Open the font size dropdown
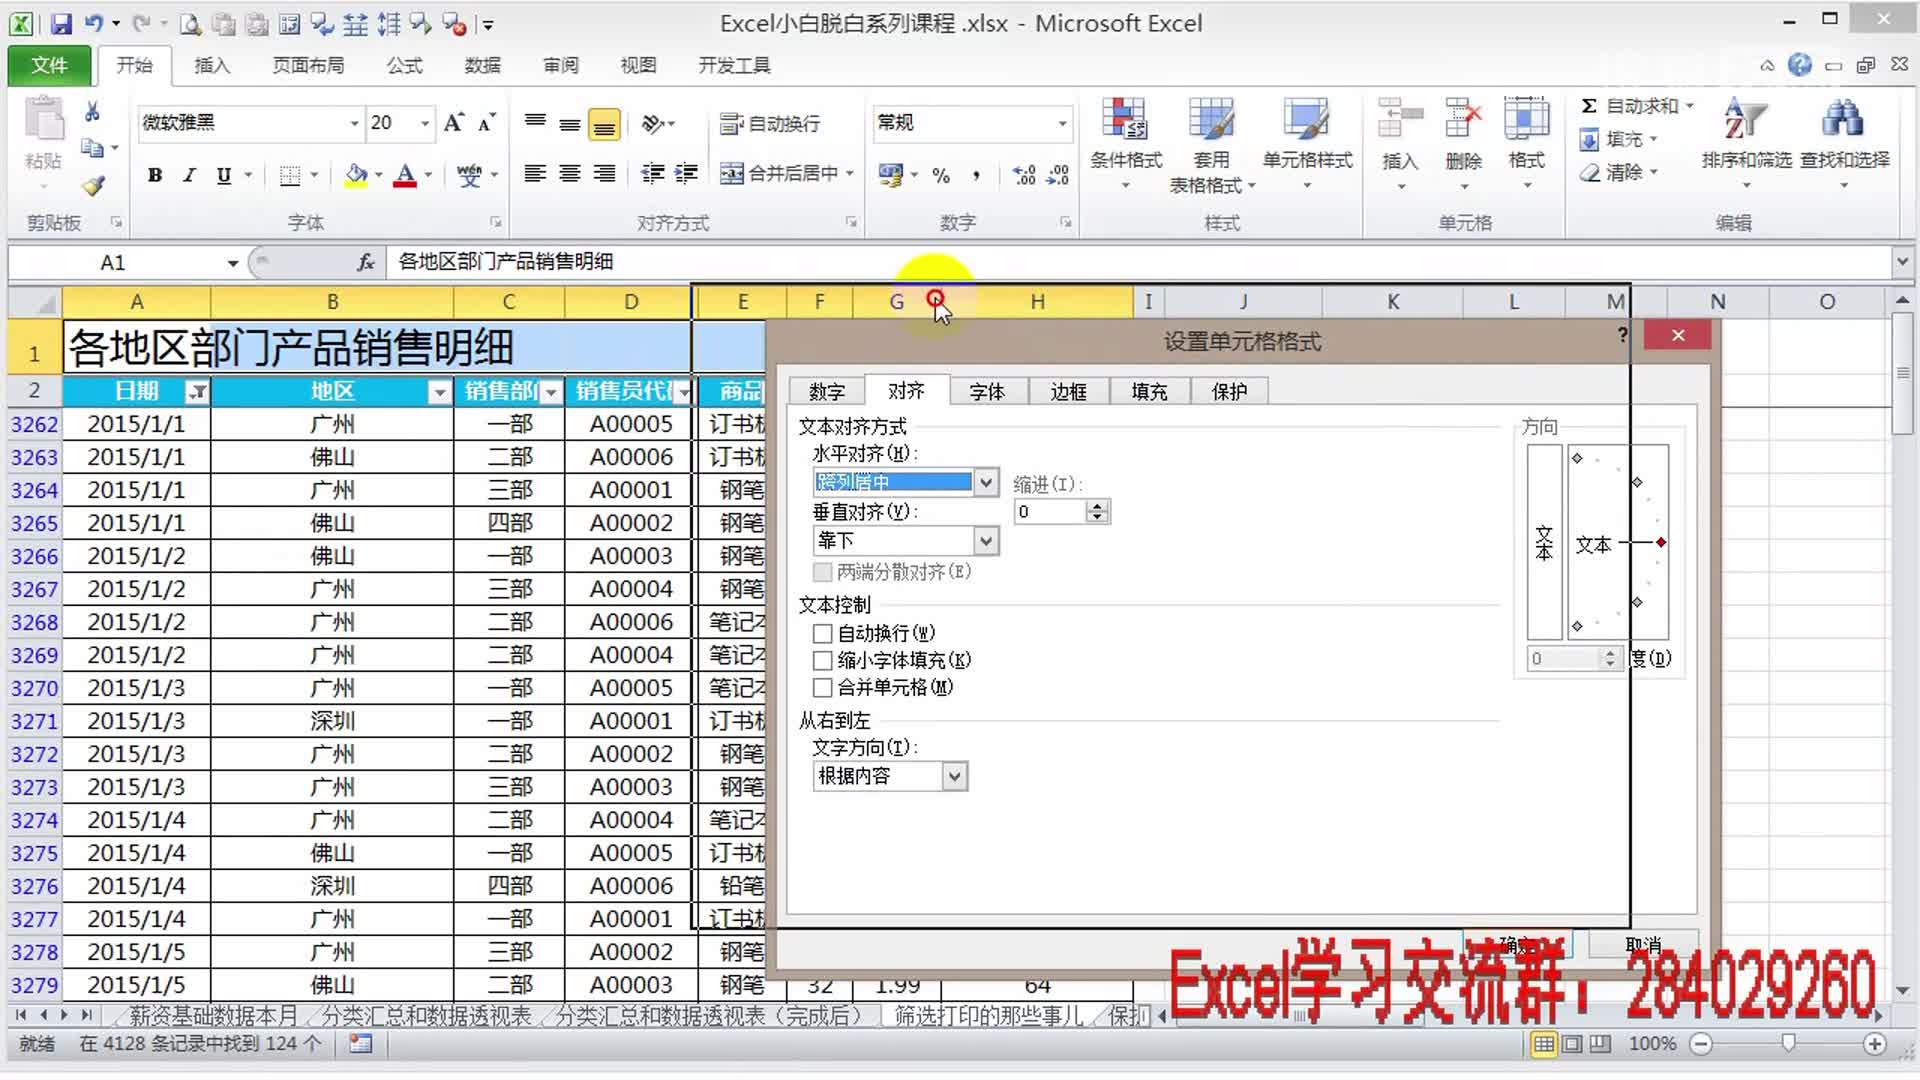Screen dimensions: 1920x1080 pyautogui.click(x=425, y=123)
